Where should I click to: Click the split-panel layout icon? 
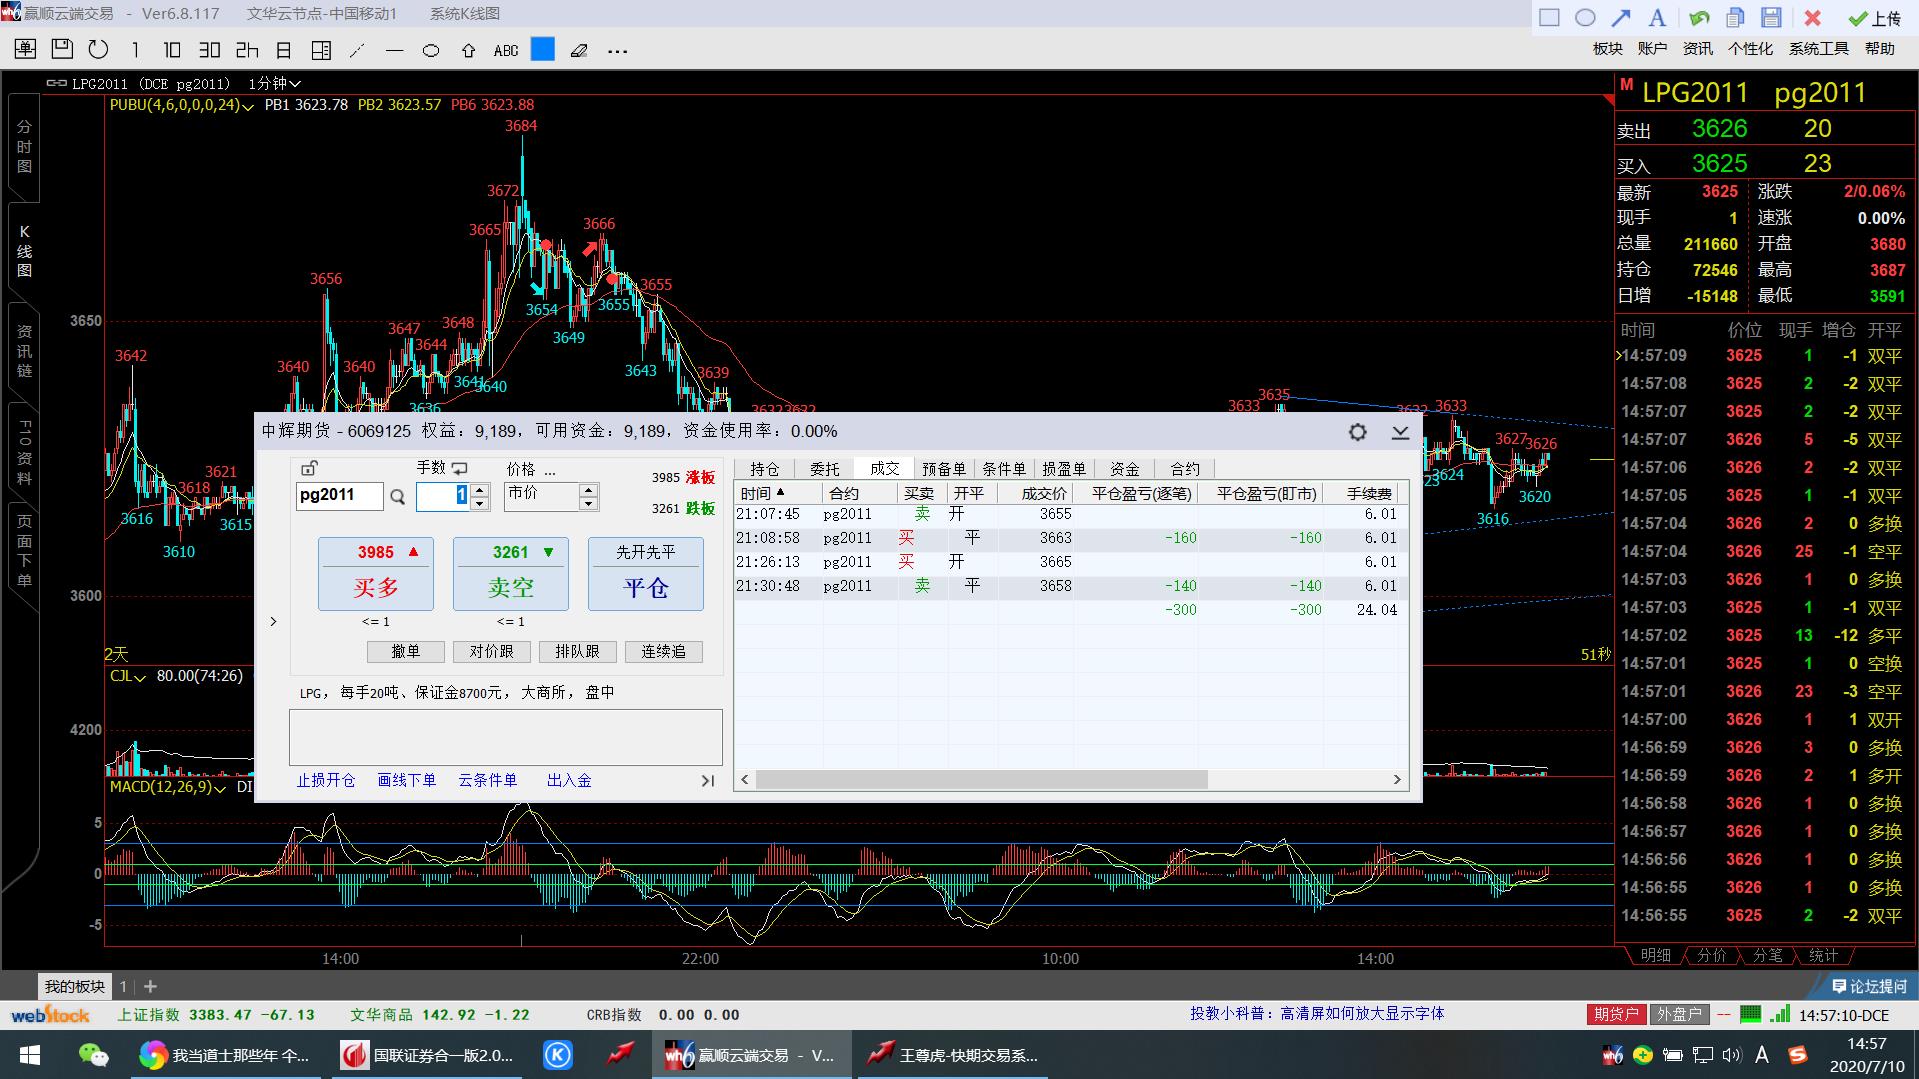pos(321,49)
